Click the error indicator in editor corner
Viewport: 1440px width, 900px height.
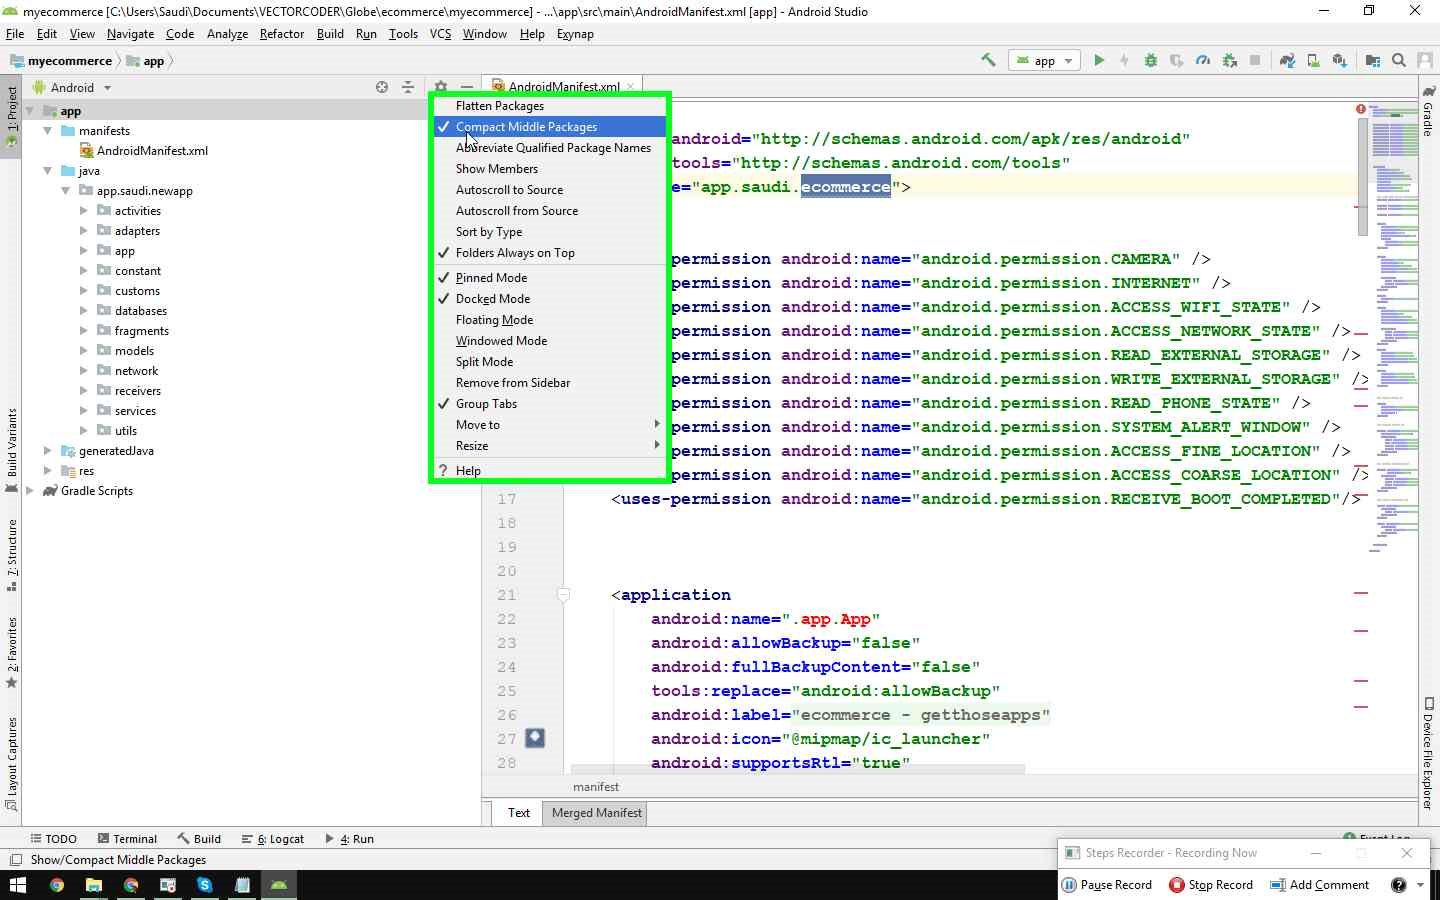1361,109
